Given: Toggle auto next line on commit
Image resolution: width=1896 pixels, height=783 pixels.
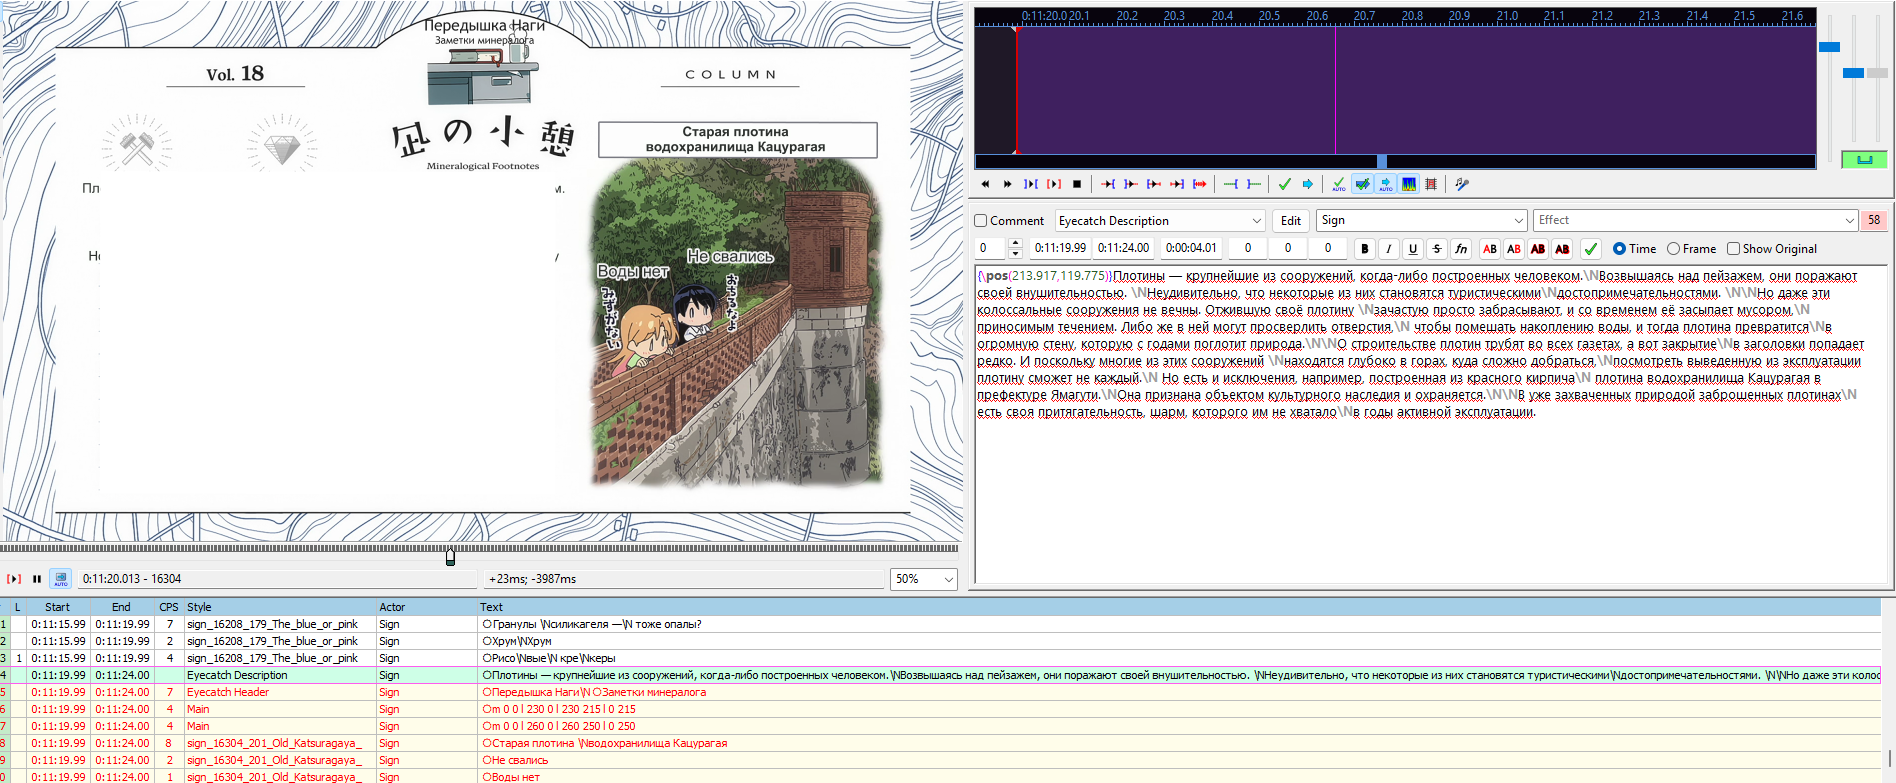Looking at the screenshot, I should 1362,184.
